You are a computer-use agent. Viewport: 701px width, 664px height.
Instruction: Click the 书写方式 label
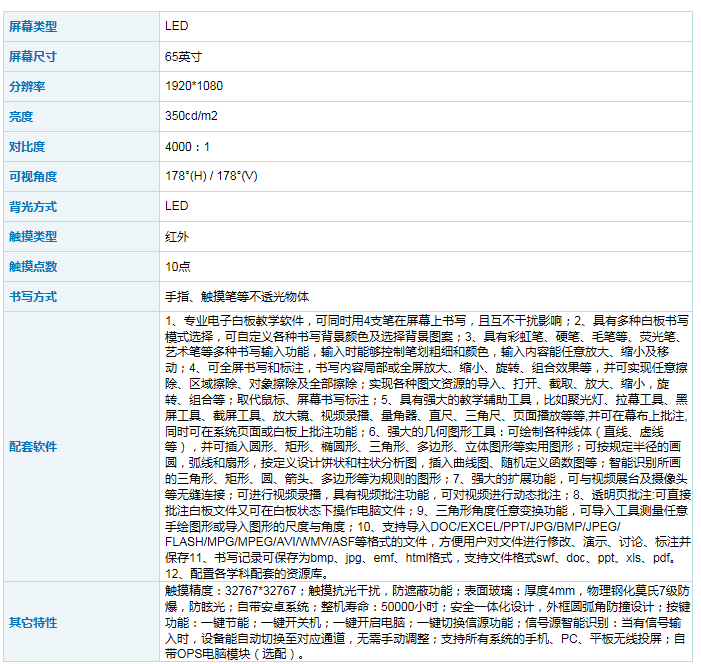click(33, 296)
